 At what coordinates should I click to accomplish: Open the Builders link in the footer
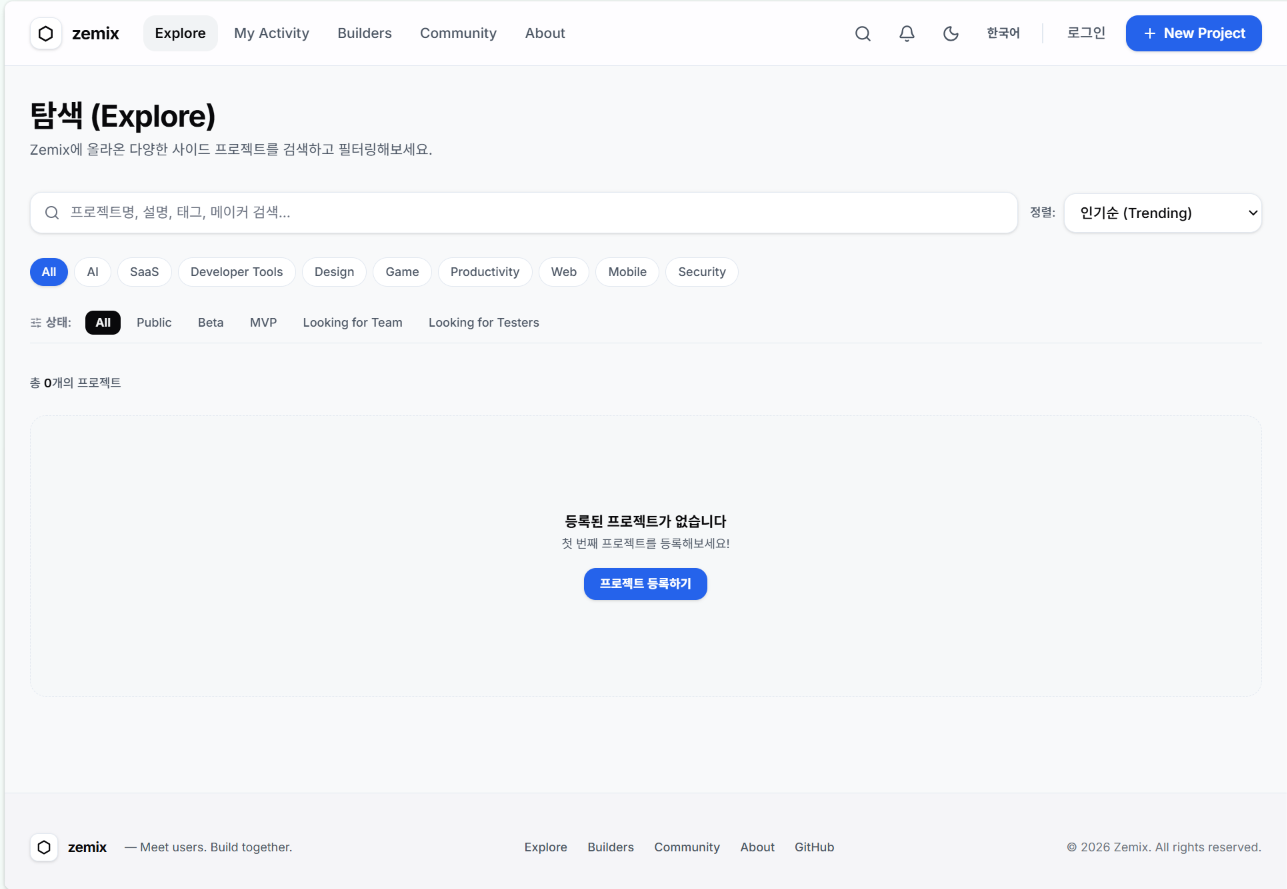pos(611,847)
